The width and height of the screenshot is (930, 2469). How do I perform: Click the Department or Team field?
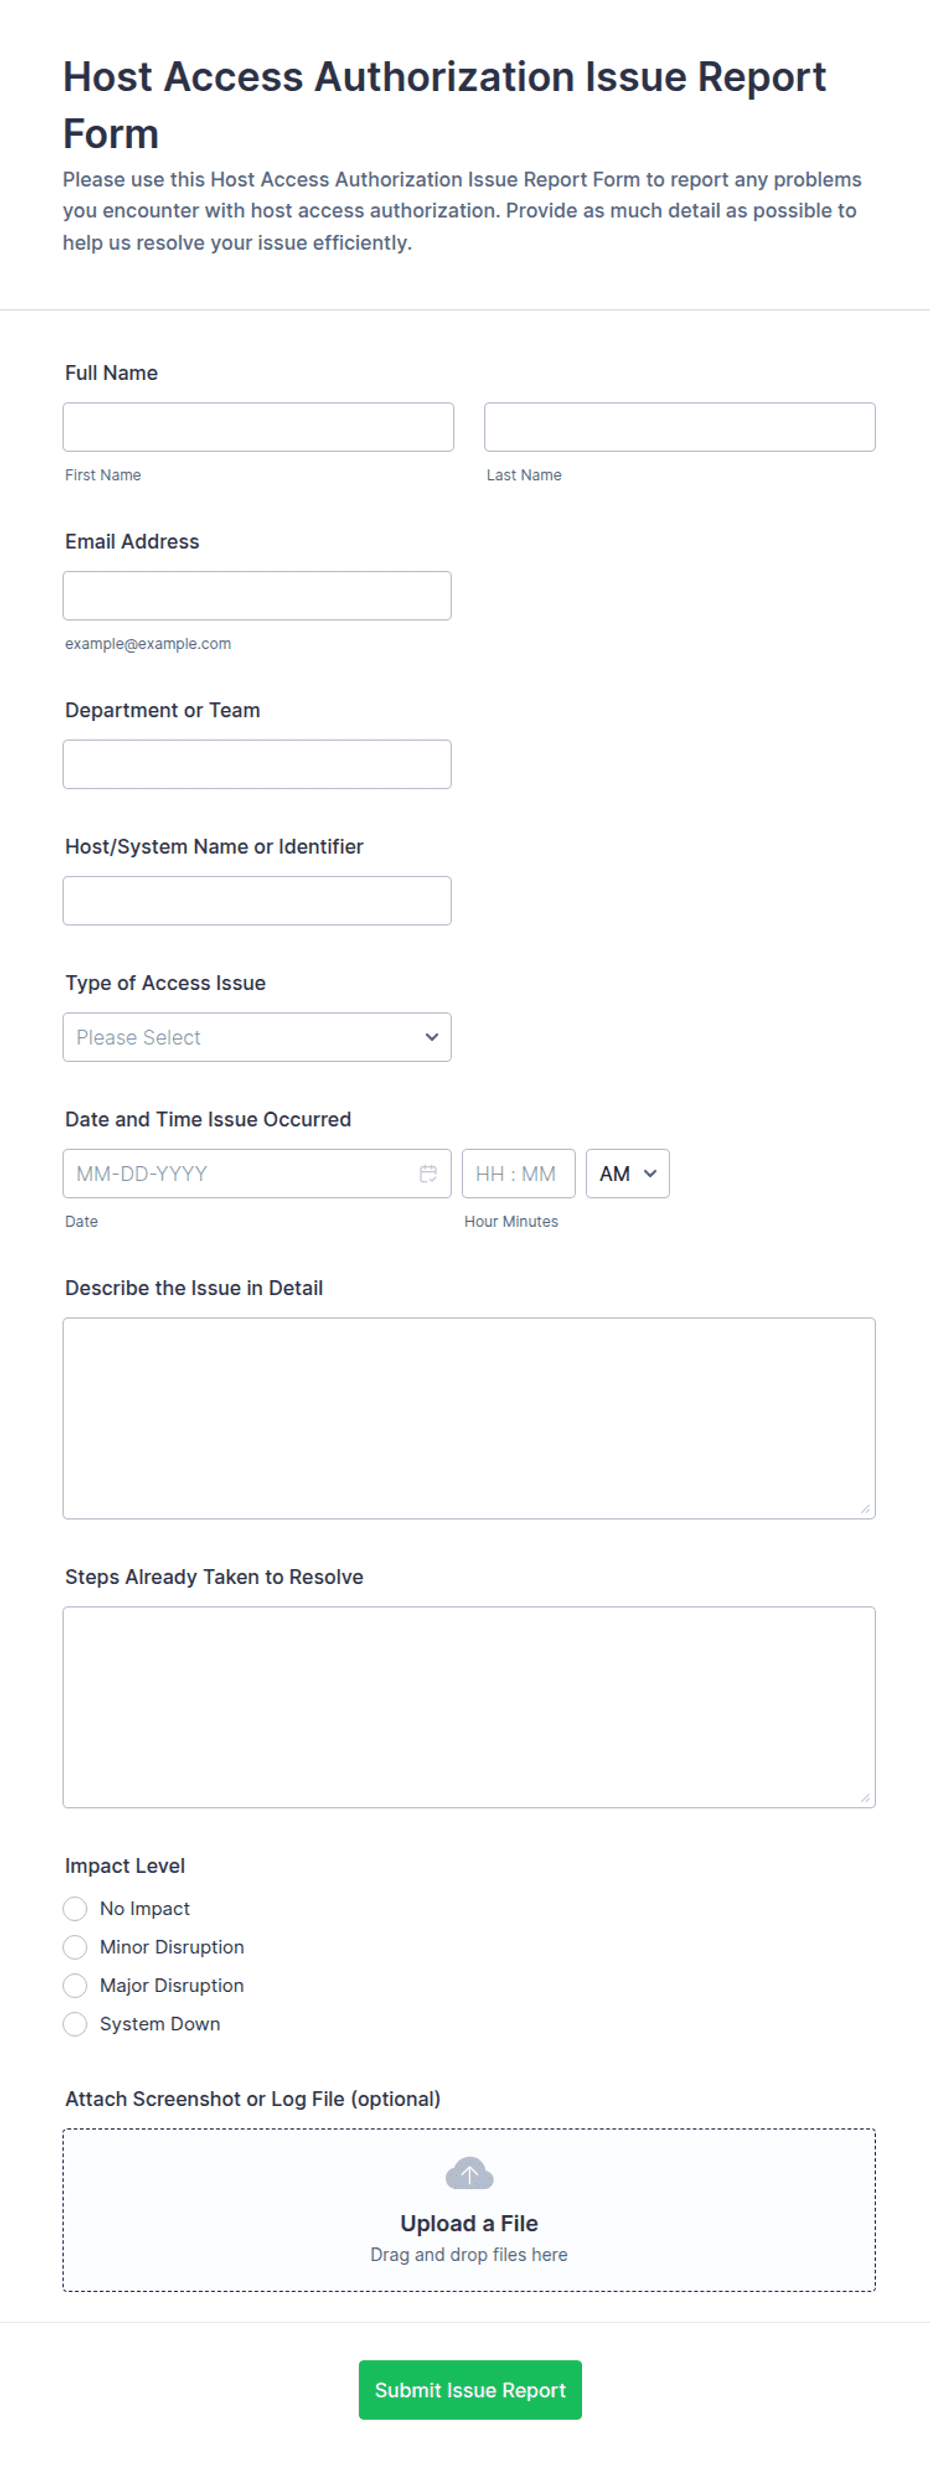coord(257,764)
